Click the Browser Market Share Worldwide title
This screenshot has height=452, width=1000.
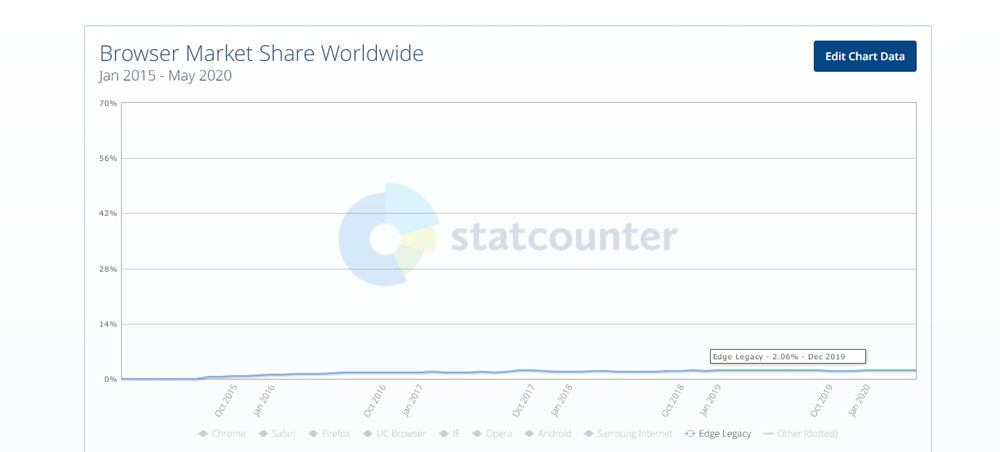(x=261, y=53)
